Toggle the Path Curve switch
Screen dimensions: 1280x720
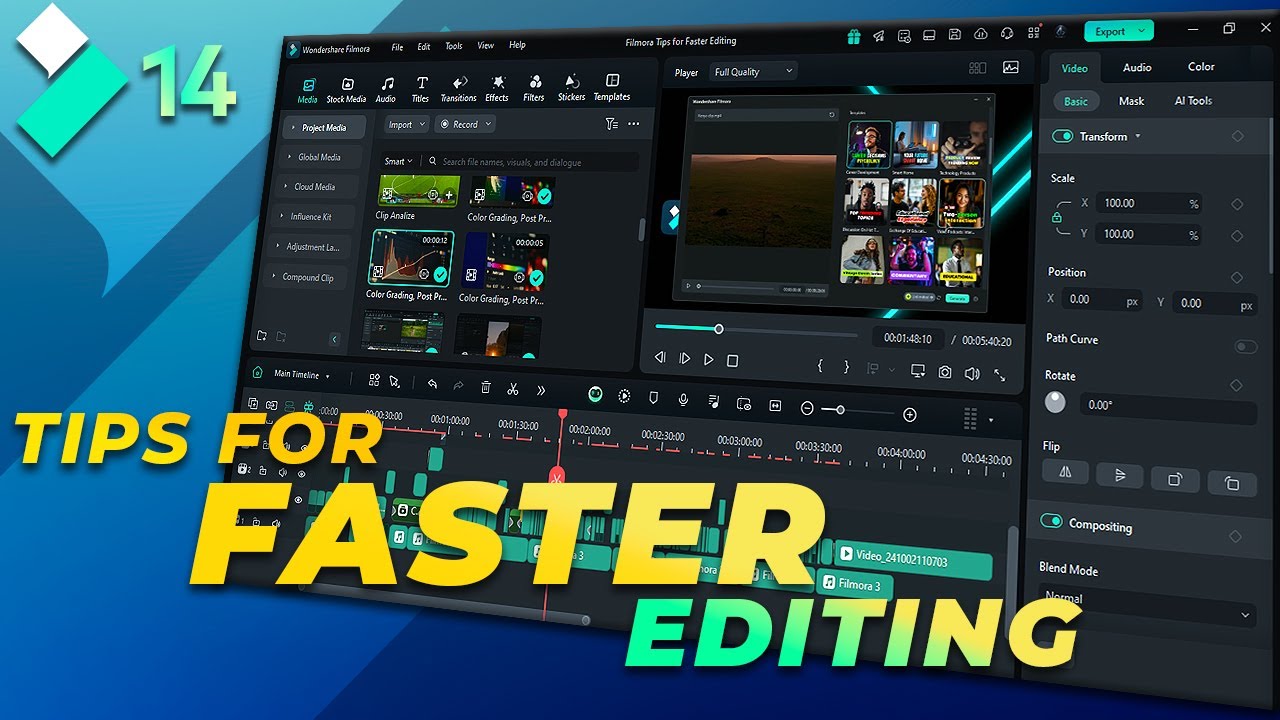[x=1246, y=347]
